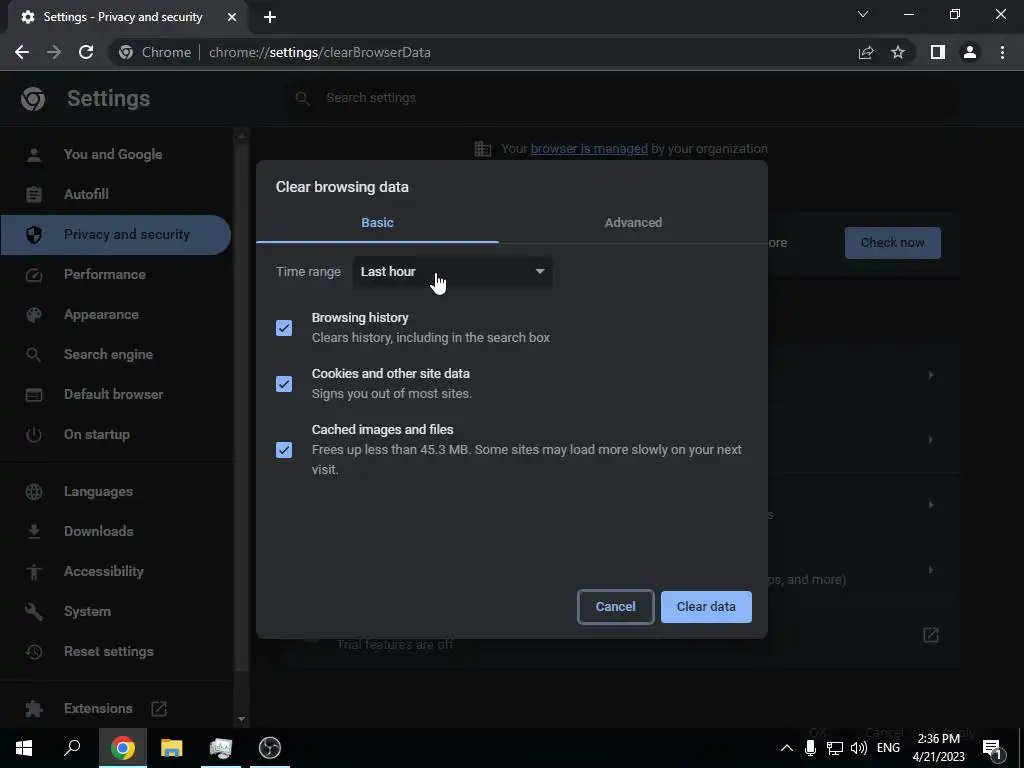Viewport: 1024px width, 768px height.
Task: Open Default browser settings
Action: (x=116, y=394)
